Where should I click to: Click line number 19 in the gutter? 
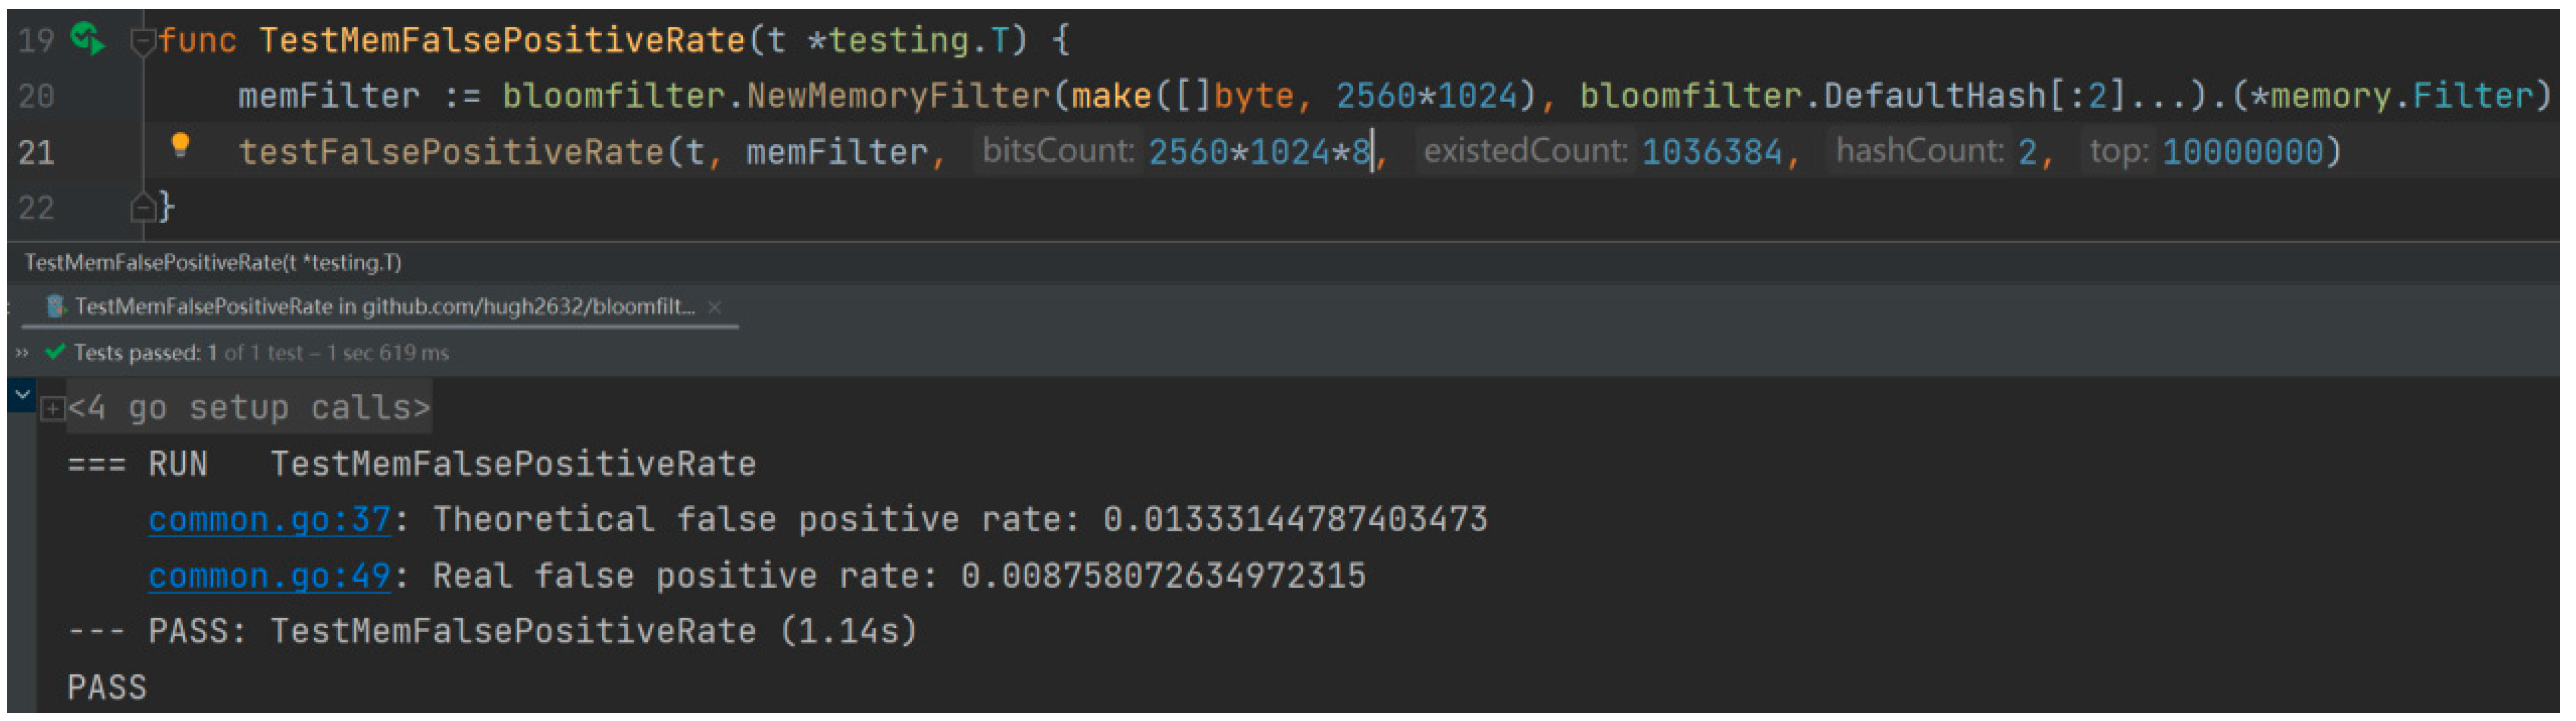[36, 41]
